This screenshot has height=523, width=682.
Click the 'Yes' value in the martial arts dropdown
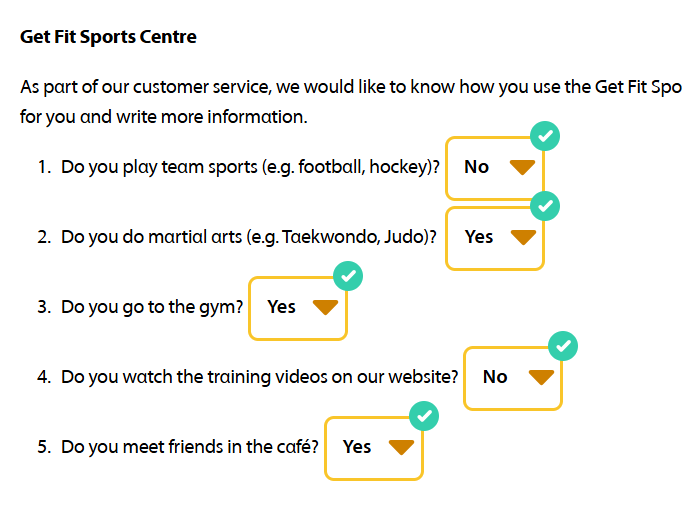point(479,237)
